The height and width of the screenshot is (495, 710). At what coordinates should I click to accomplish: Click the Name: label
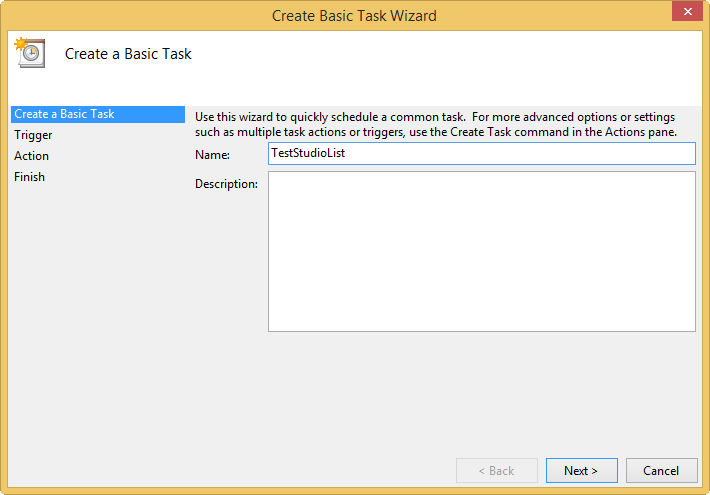(212, 155)
